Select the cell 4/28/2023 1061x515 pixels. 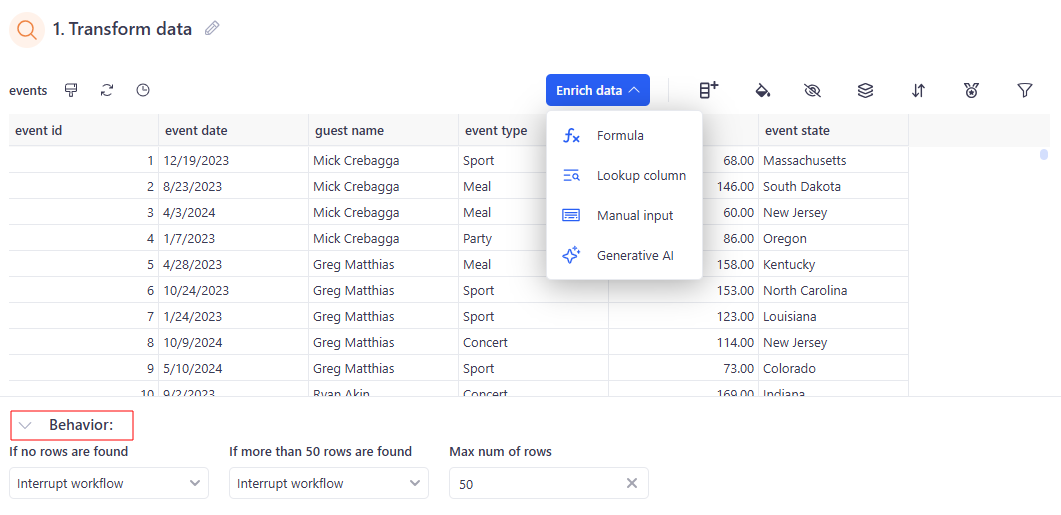(233, 264)
